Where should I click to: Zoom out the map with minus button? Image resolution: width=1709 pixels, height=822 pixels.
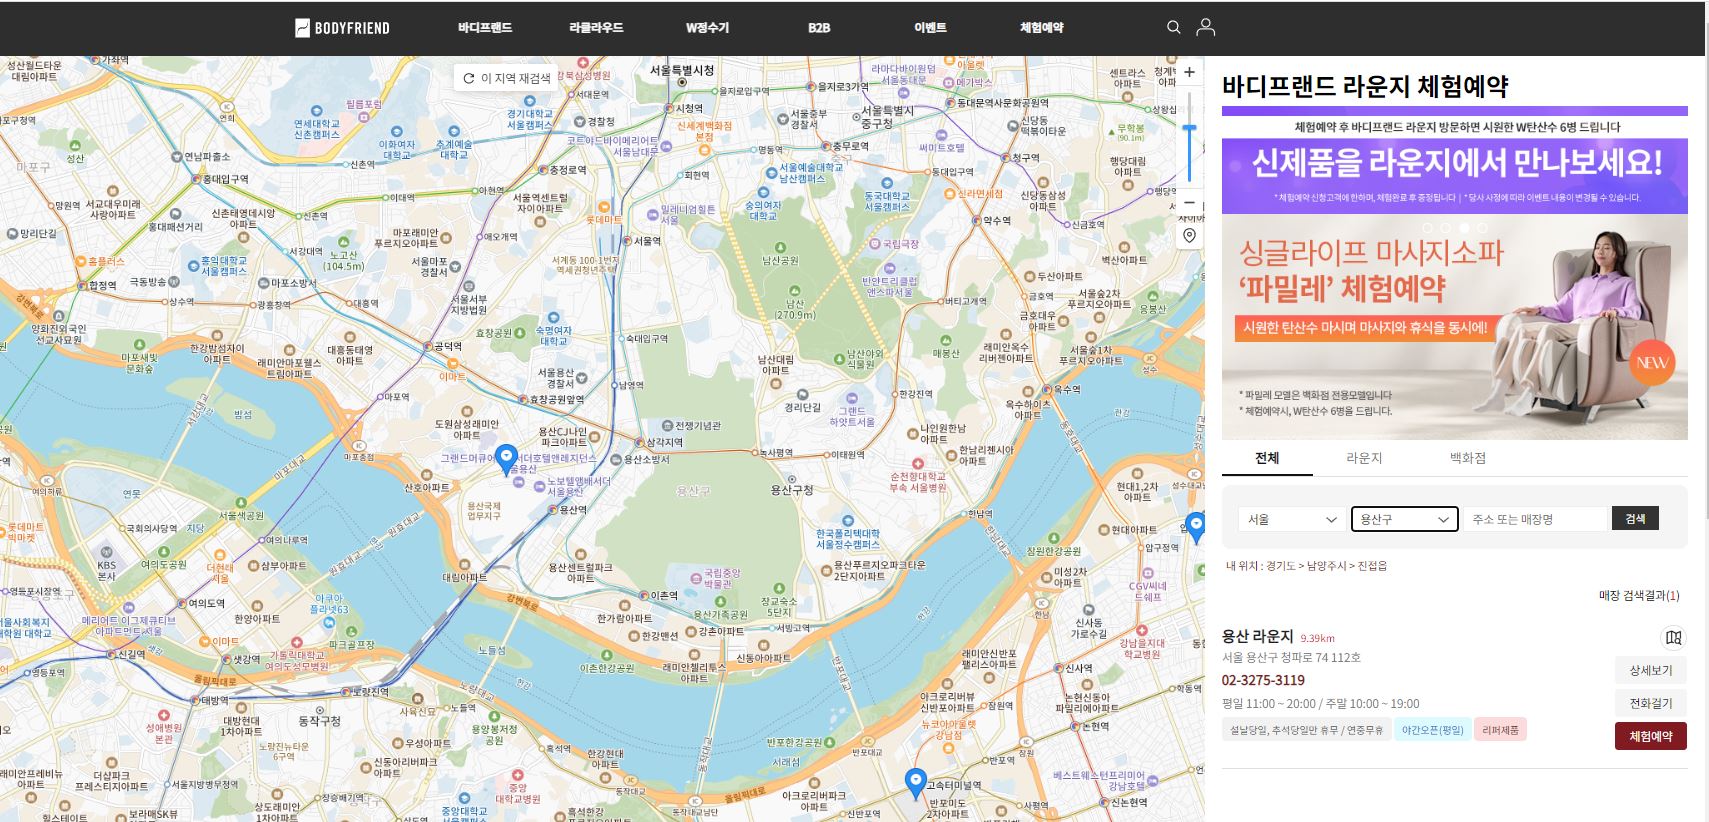click(x=1189, y=203)
